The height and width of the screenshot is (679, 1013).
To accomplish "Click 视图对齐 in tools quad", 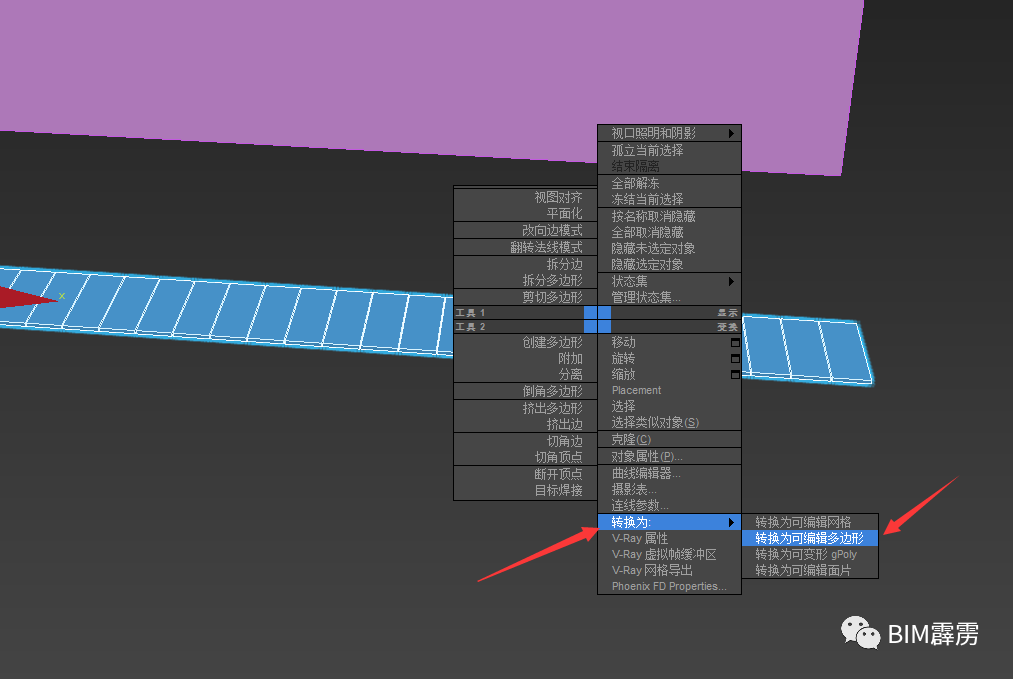I will 525,197.
